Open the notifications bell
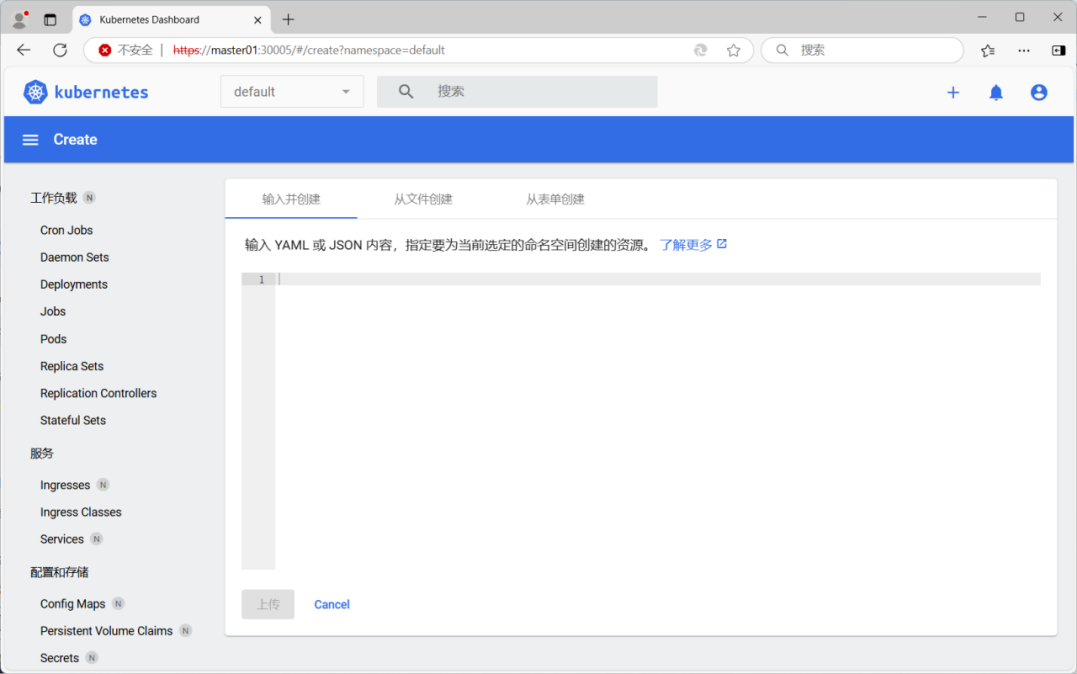1077x674 pixels. click(996, 92)
